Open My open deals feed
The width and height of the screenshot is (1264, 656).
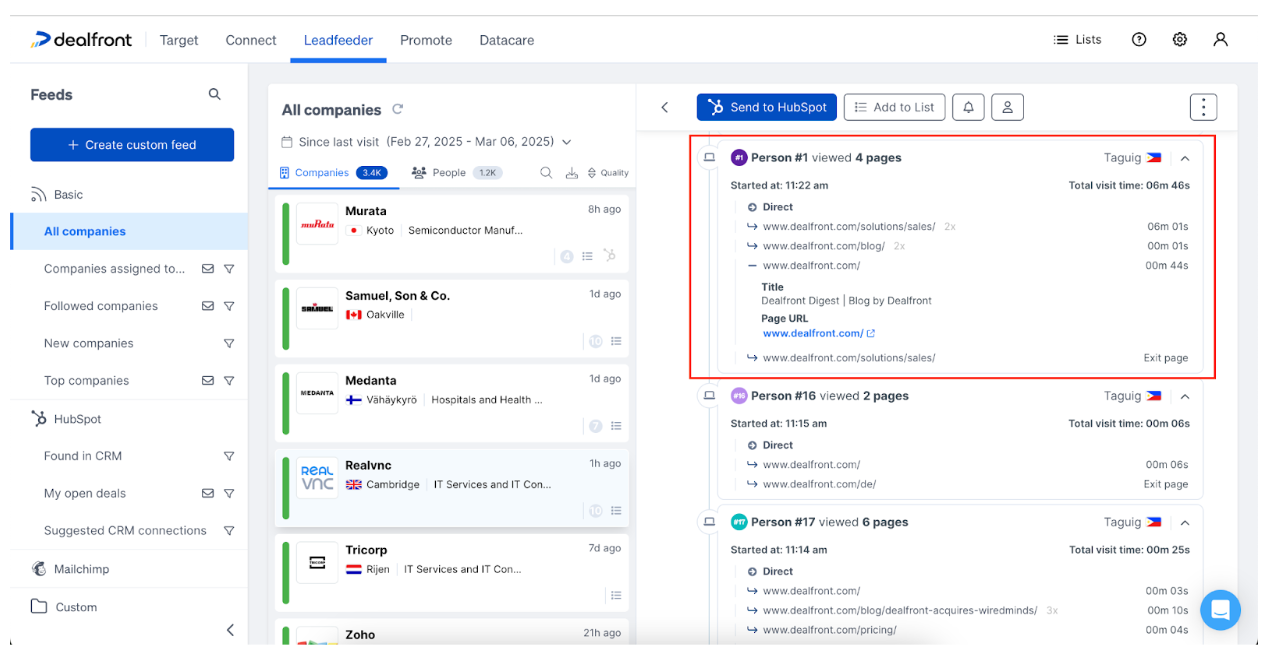[x=85, y=493]
